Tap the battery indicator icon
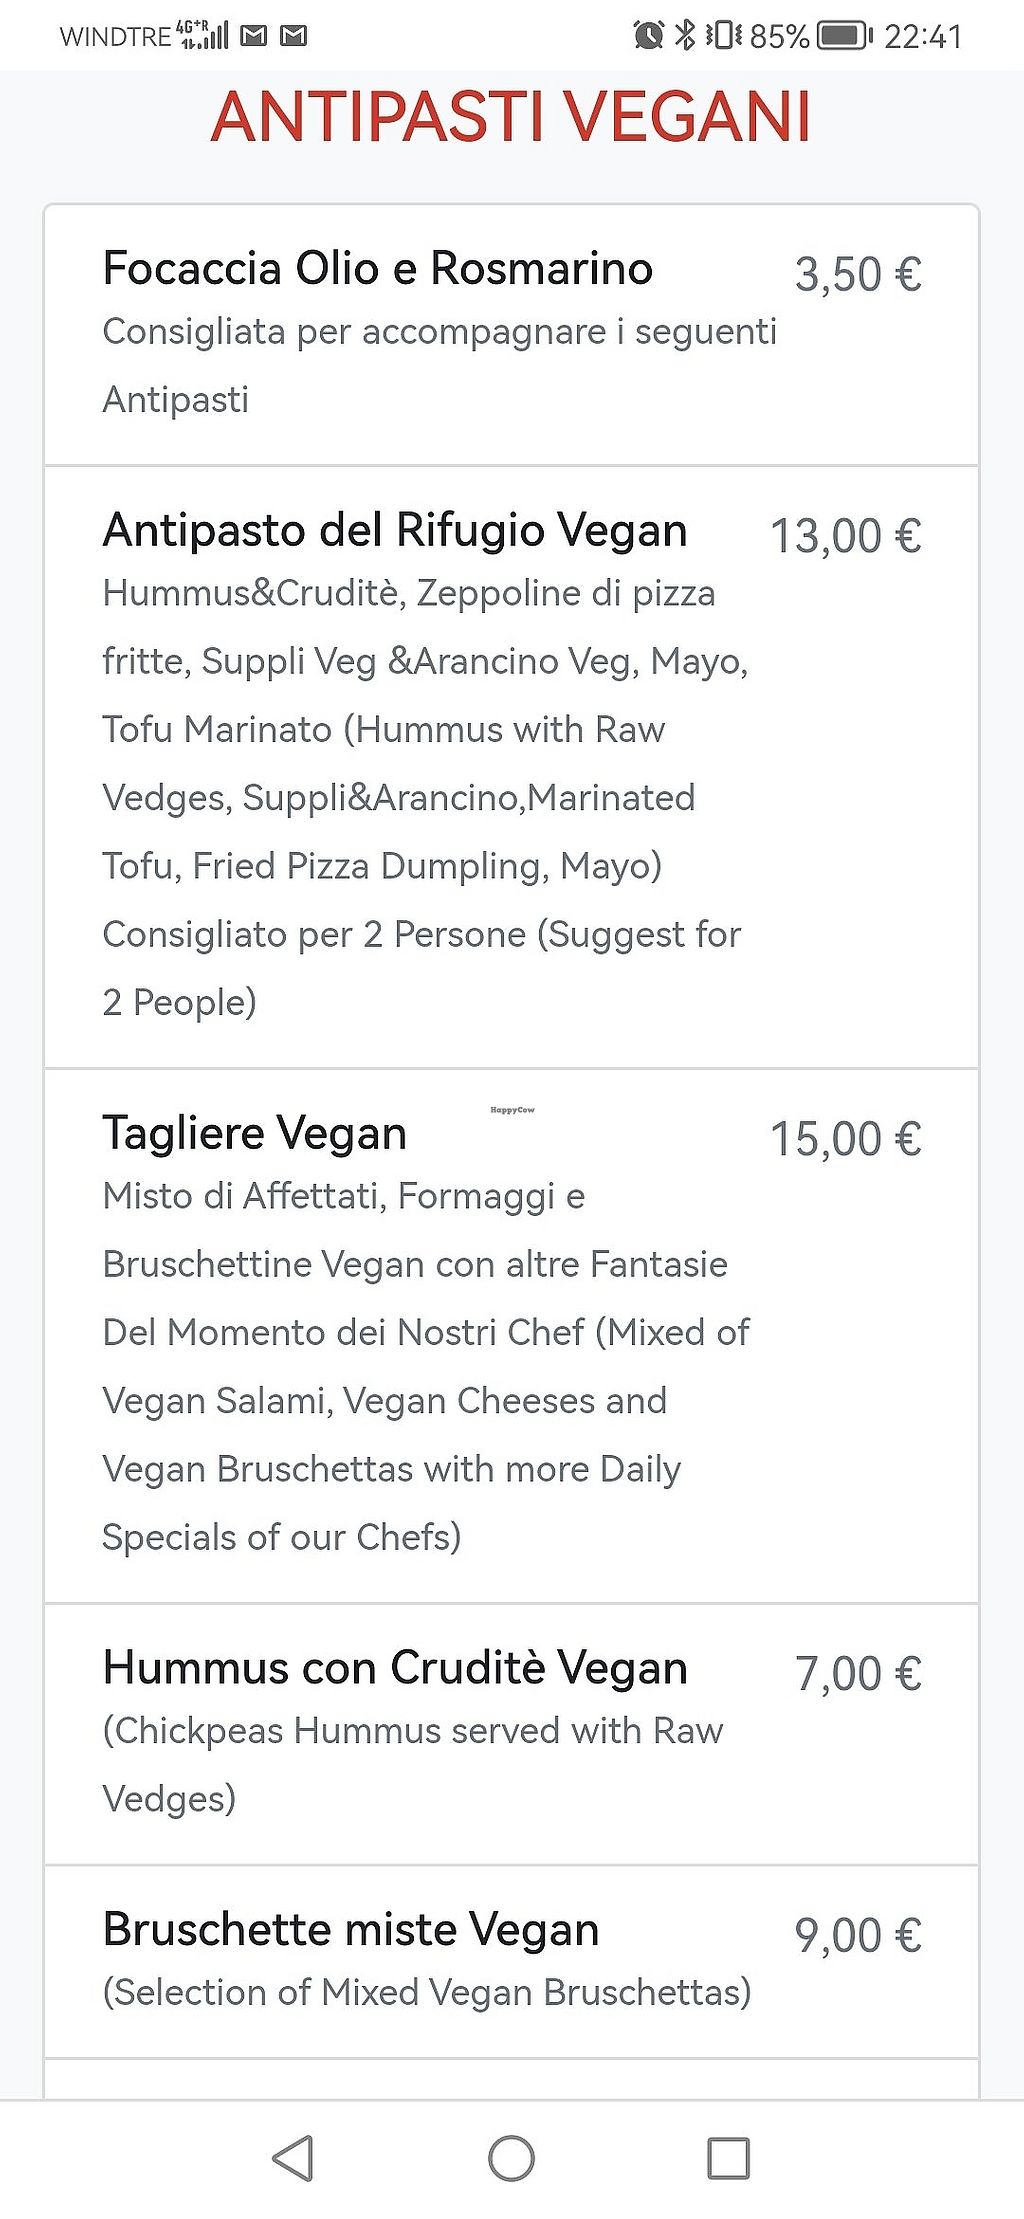Screen dimensions: 1024x2219 (844, 36)
